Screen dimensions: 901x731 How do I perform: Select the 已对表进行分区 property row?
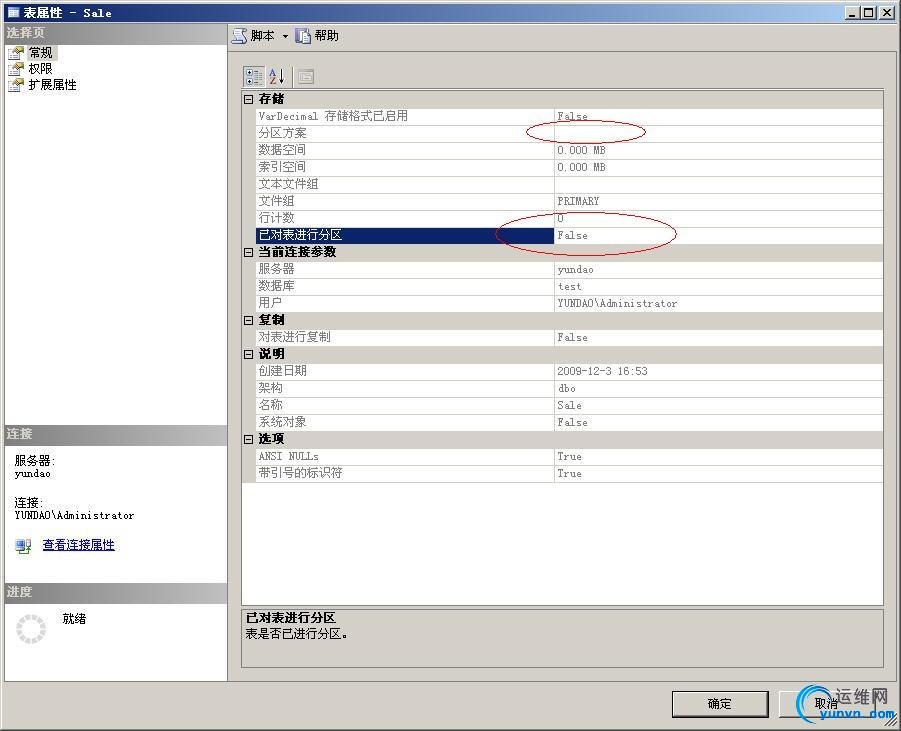coord(569,235)
